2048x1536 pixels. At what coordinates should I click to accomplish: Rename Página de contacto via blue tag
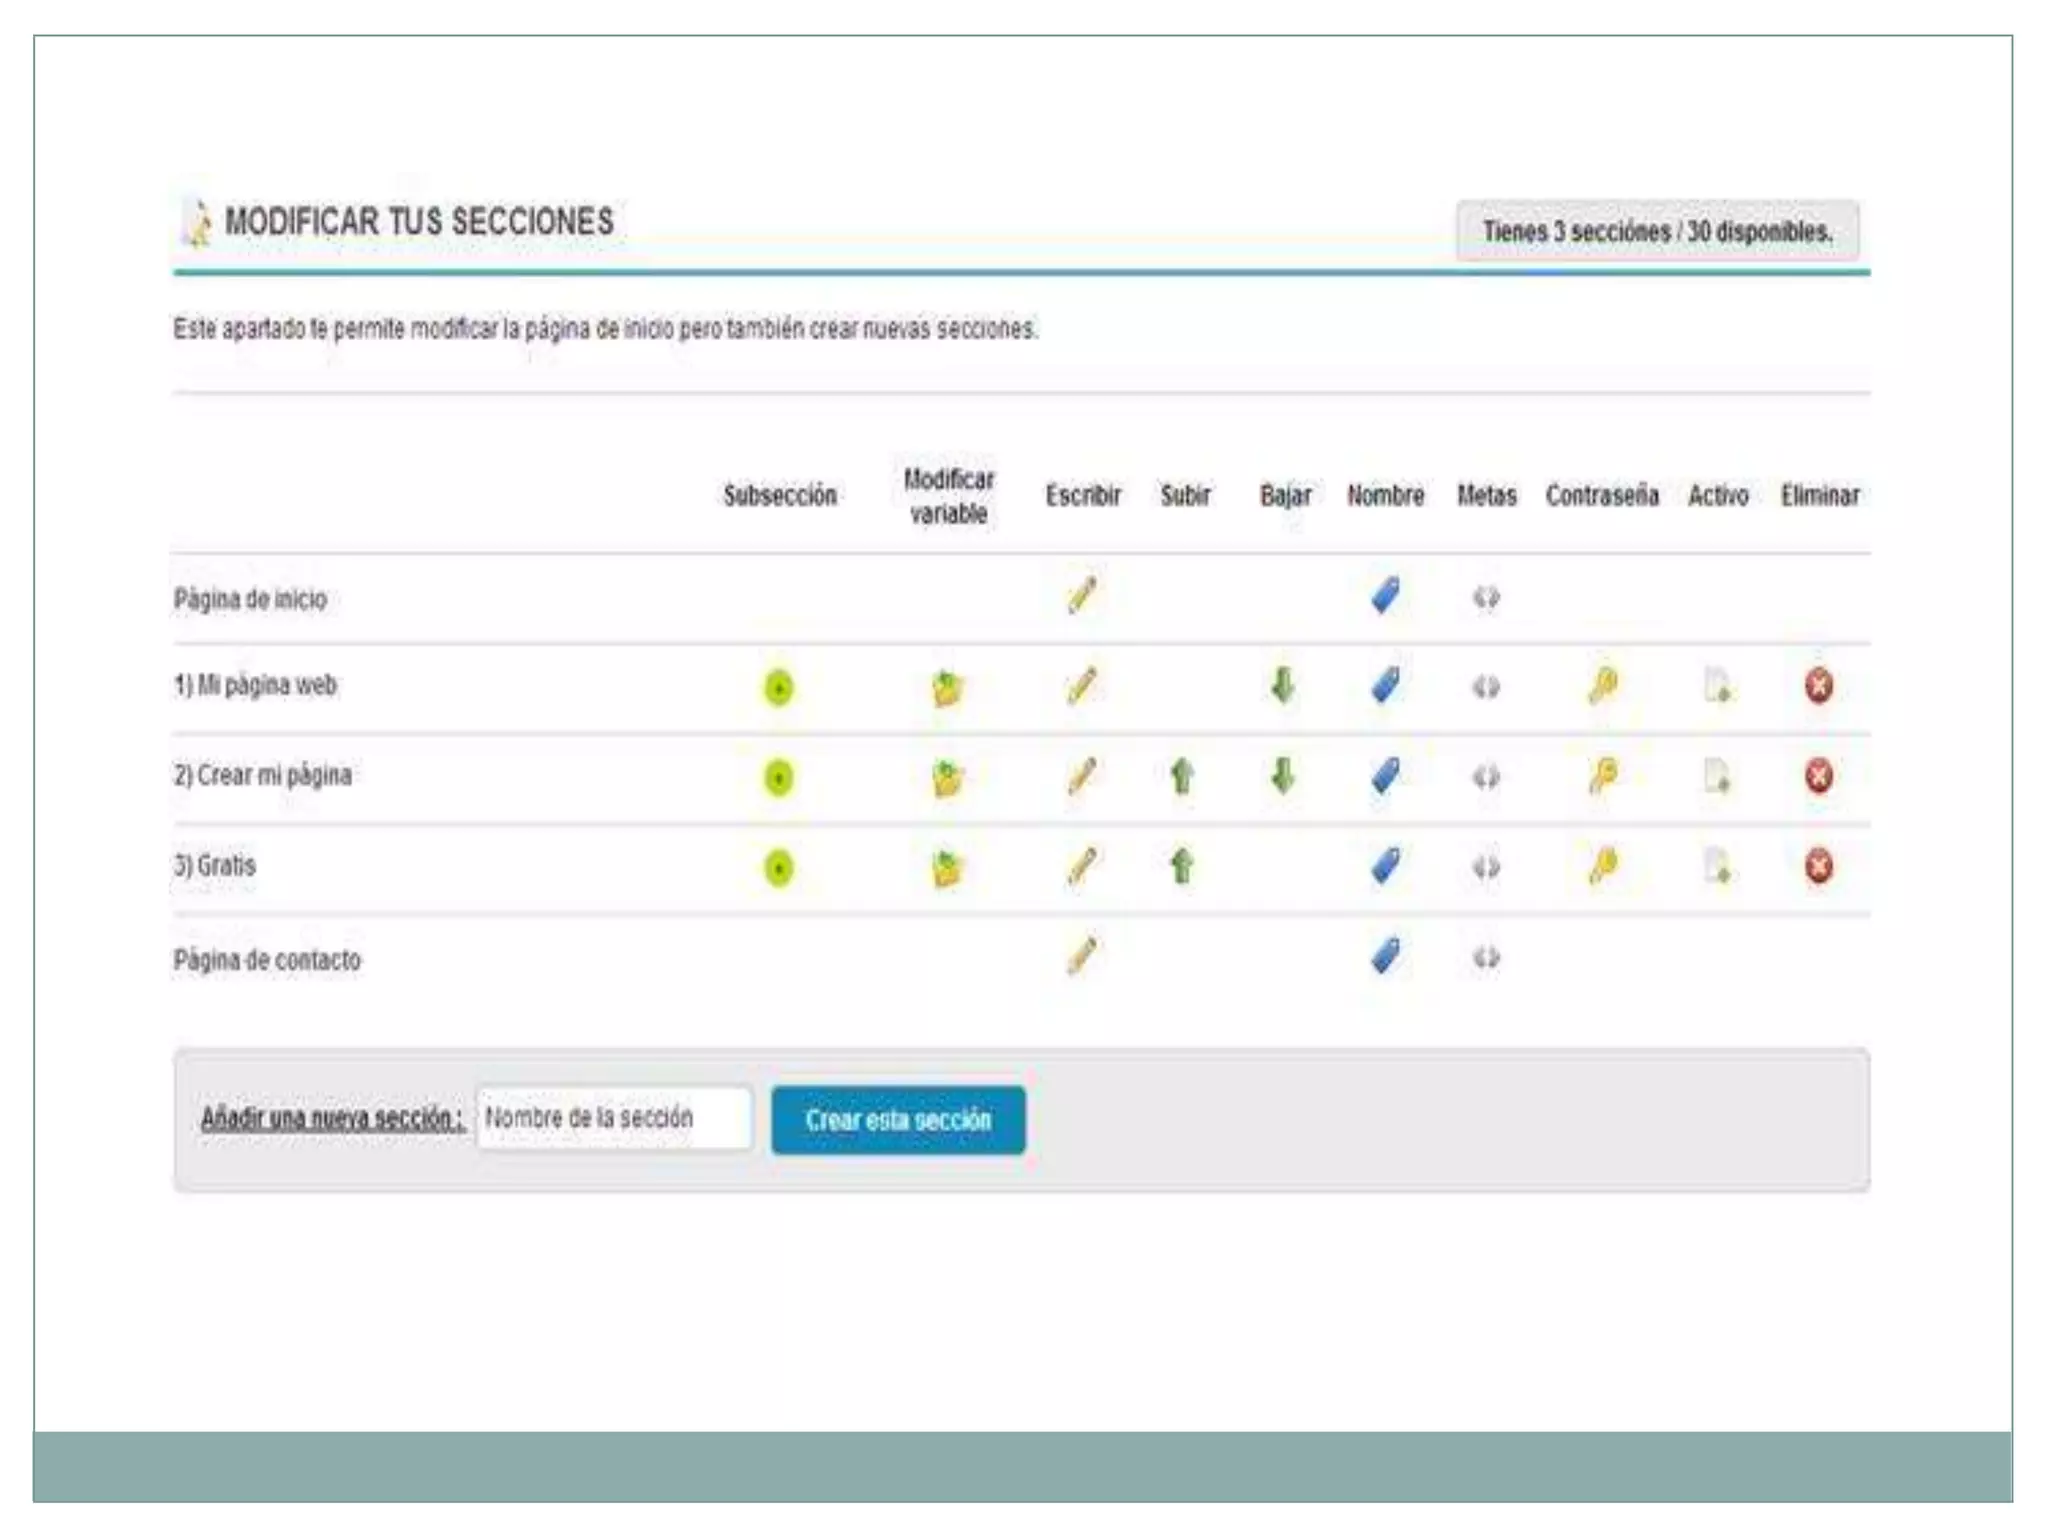click(1386, 956)
